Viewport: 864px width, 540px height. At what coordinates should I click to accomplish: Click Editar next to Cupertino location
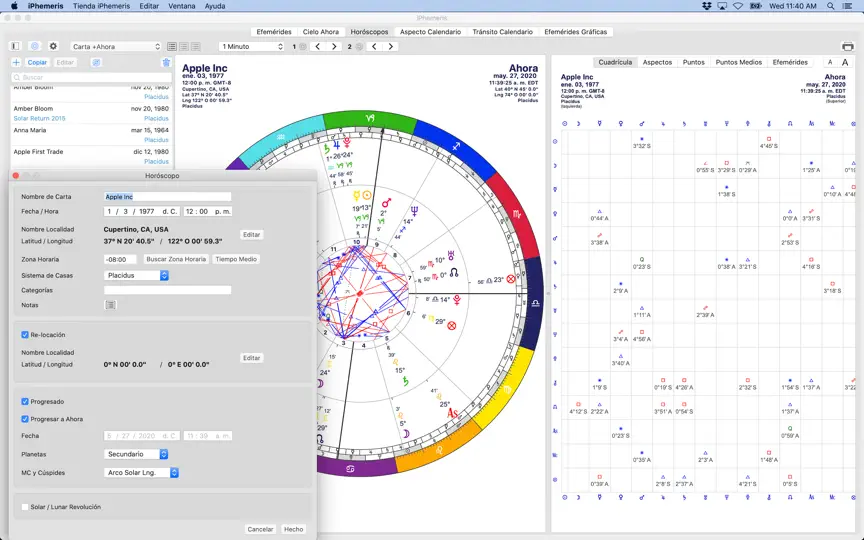click(x=251, y=235)
